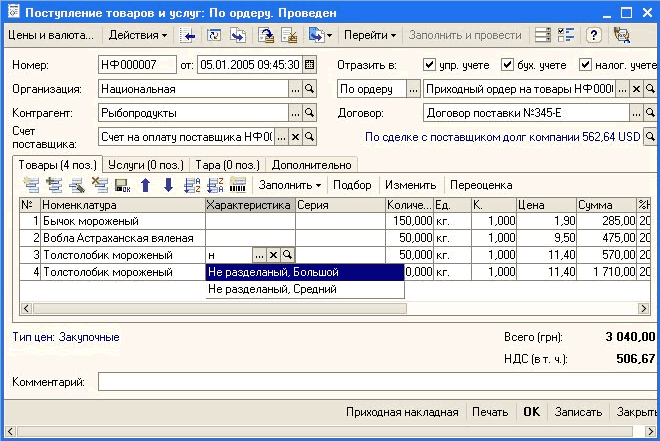660x441 pixels.
Task: Click into the Комментарий input field
Action: point(375,381)
